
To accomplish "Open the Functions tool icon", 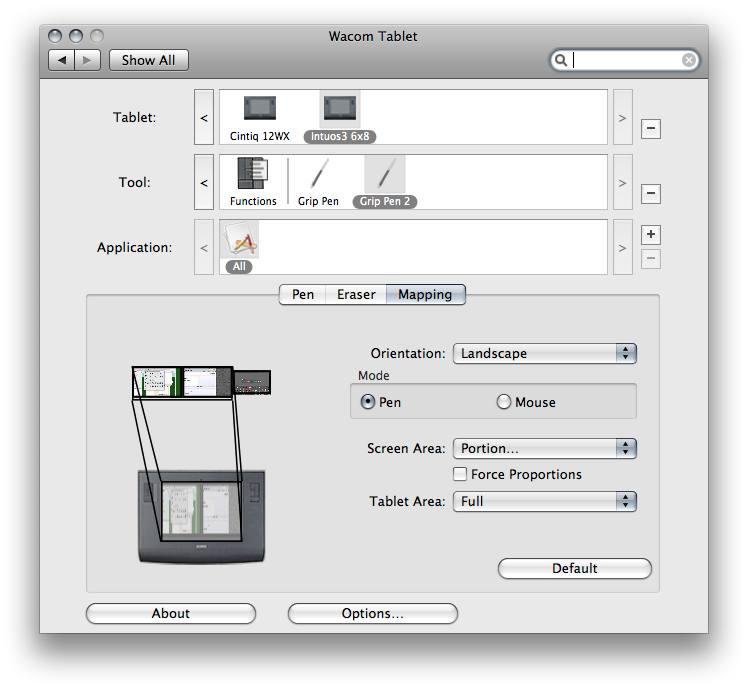I will [x=253, y=174].
